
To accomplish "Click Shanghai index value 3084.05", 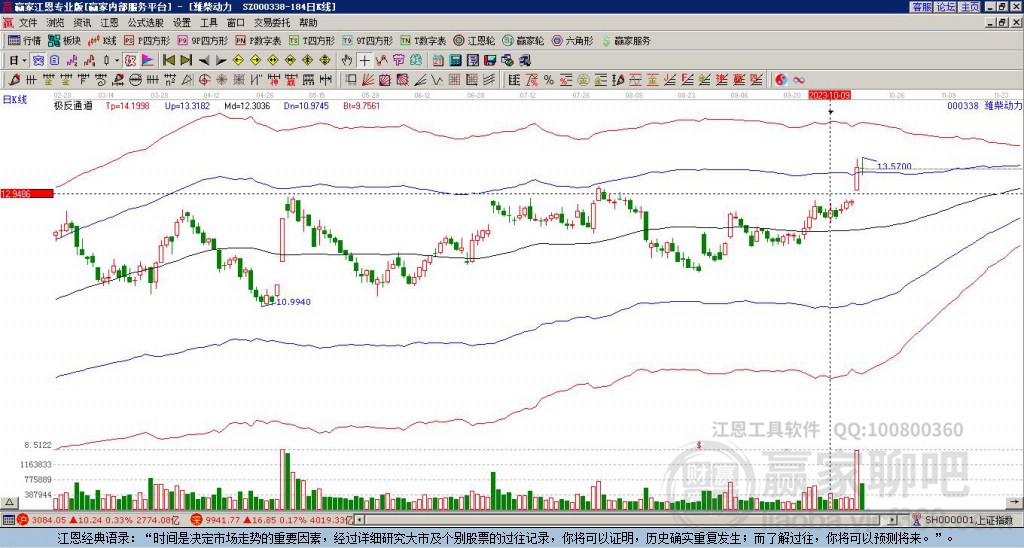I will (49, 520).
